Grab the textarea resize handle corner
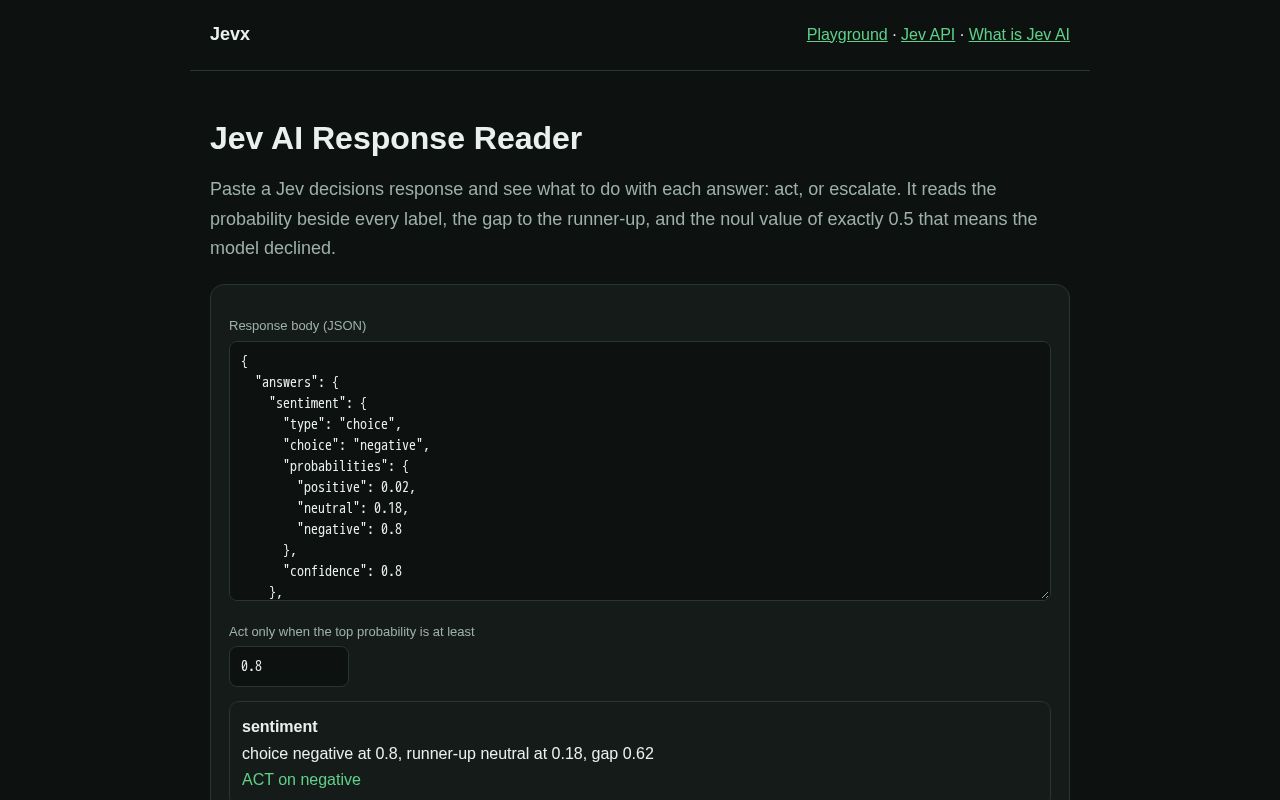This screenshot has height=800, width=1280. pos(1044,594)
